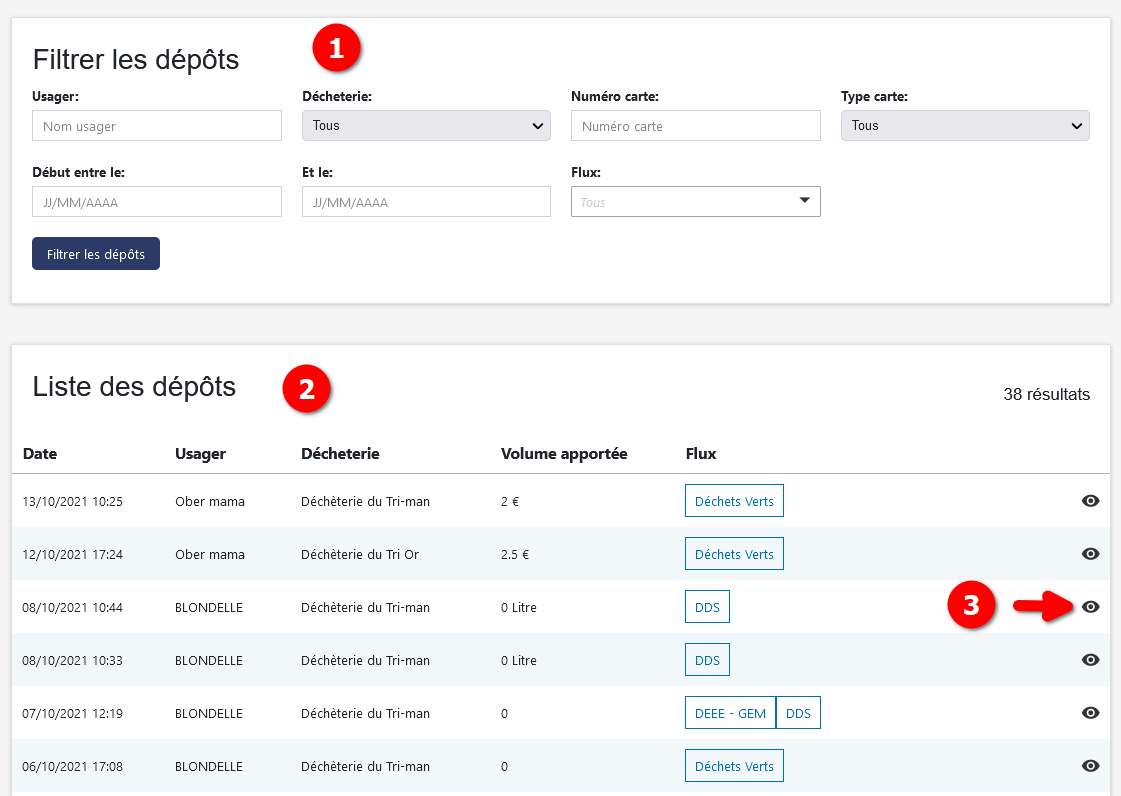Viewport: 1121px width, 796px height.
Task: Click the Nom usager input field
Action: 157,126
